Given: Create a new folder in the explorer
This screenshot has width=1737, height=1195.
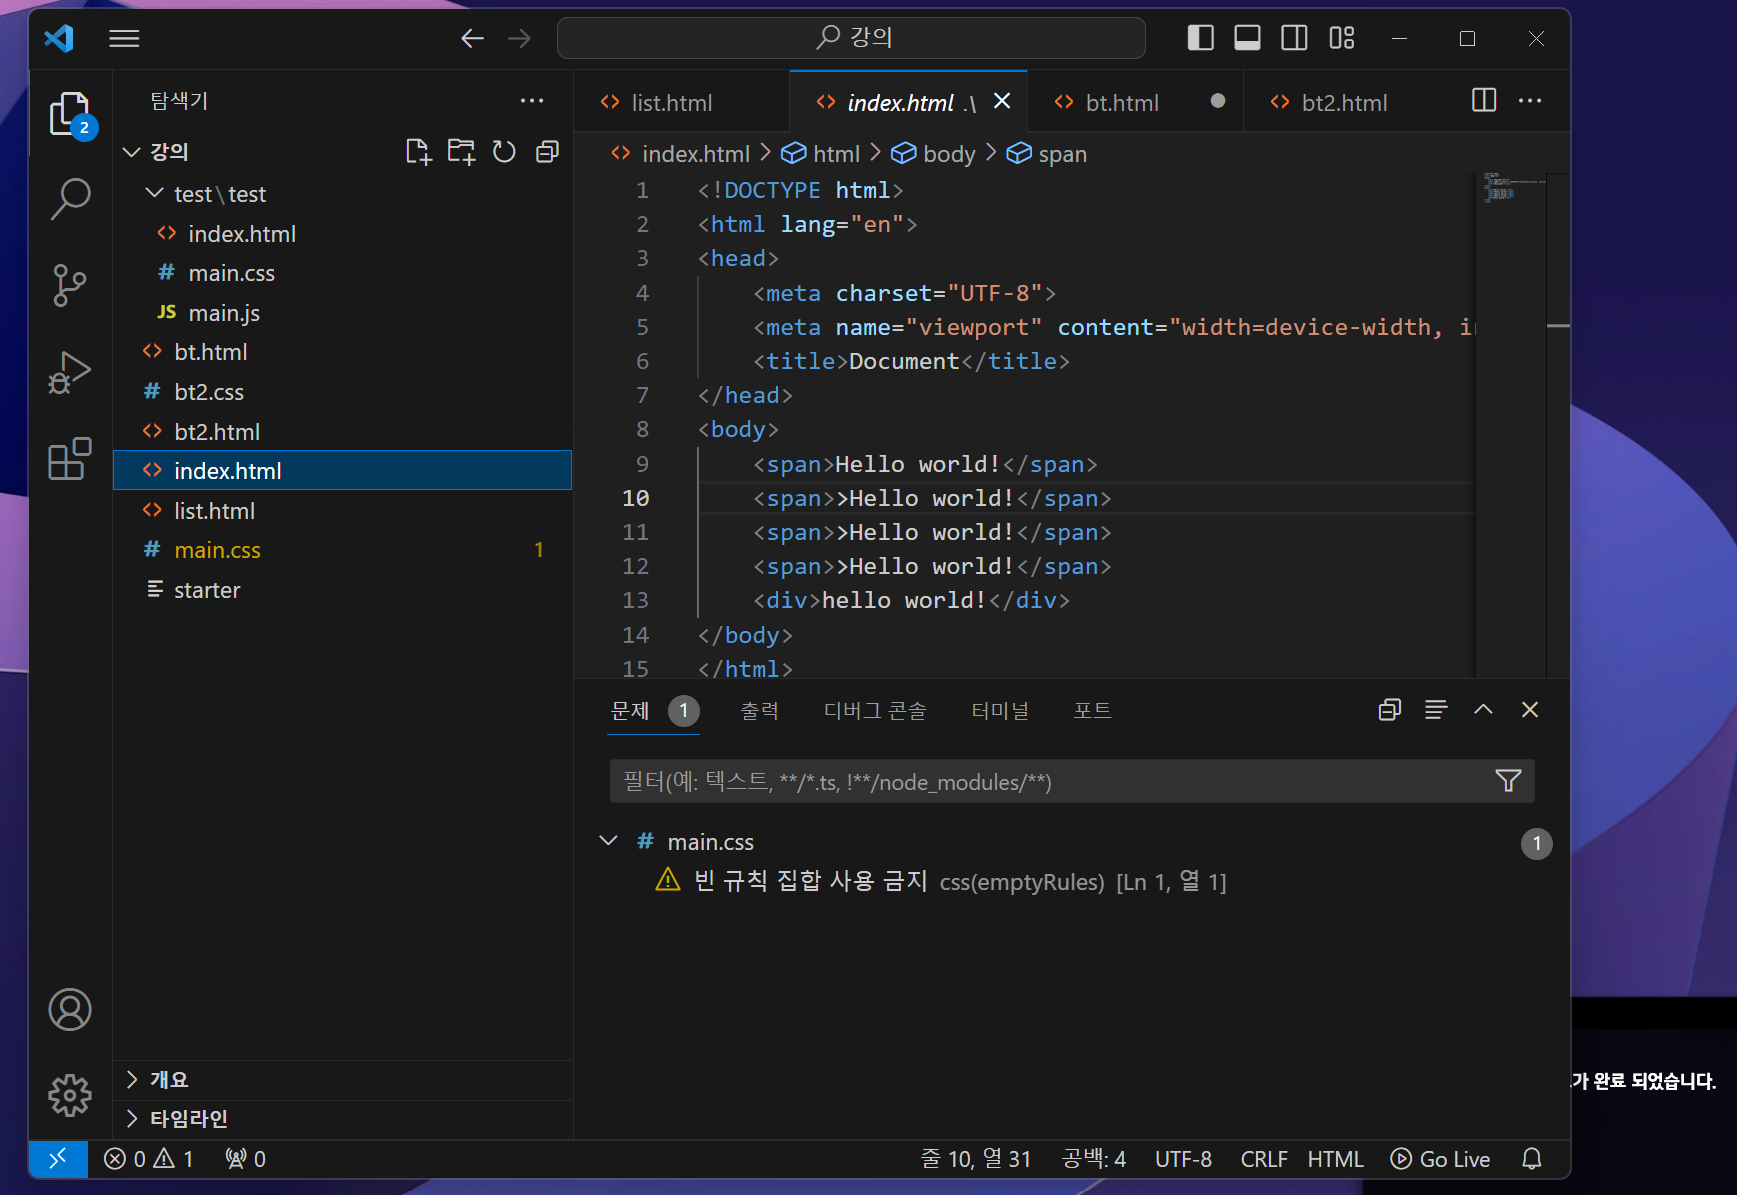Looking at the screenshot, I should tap(461, 152).
